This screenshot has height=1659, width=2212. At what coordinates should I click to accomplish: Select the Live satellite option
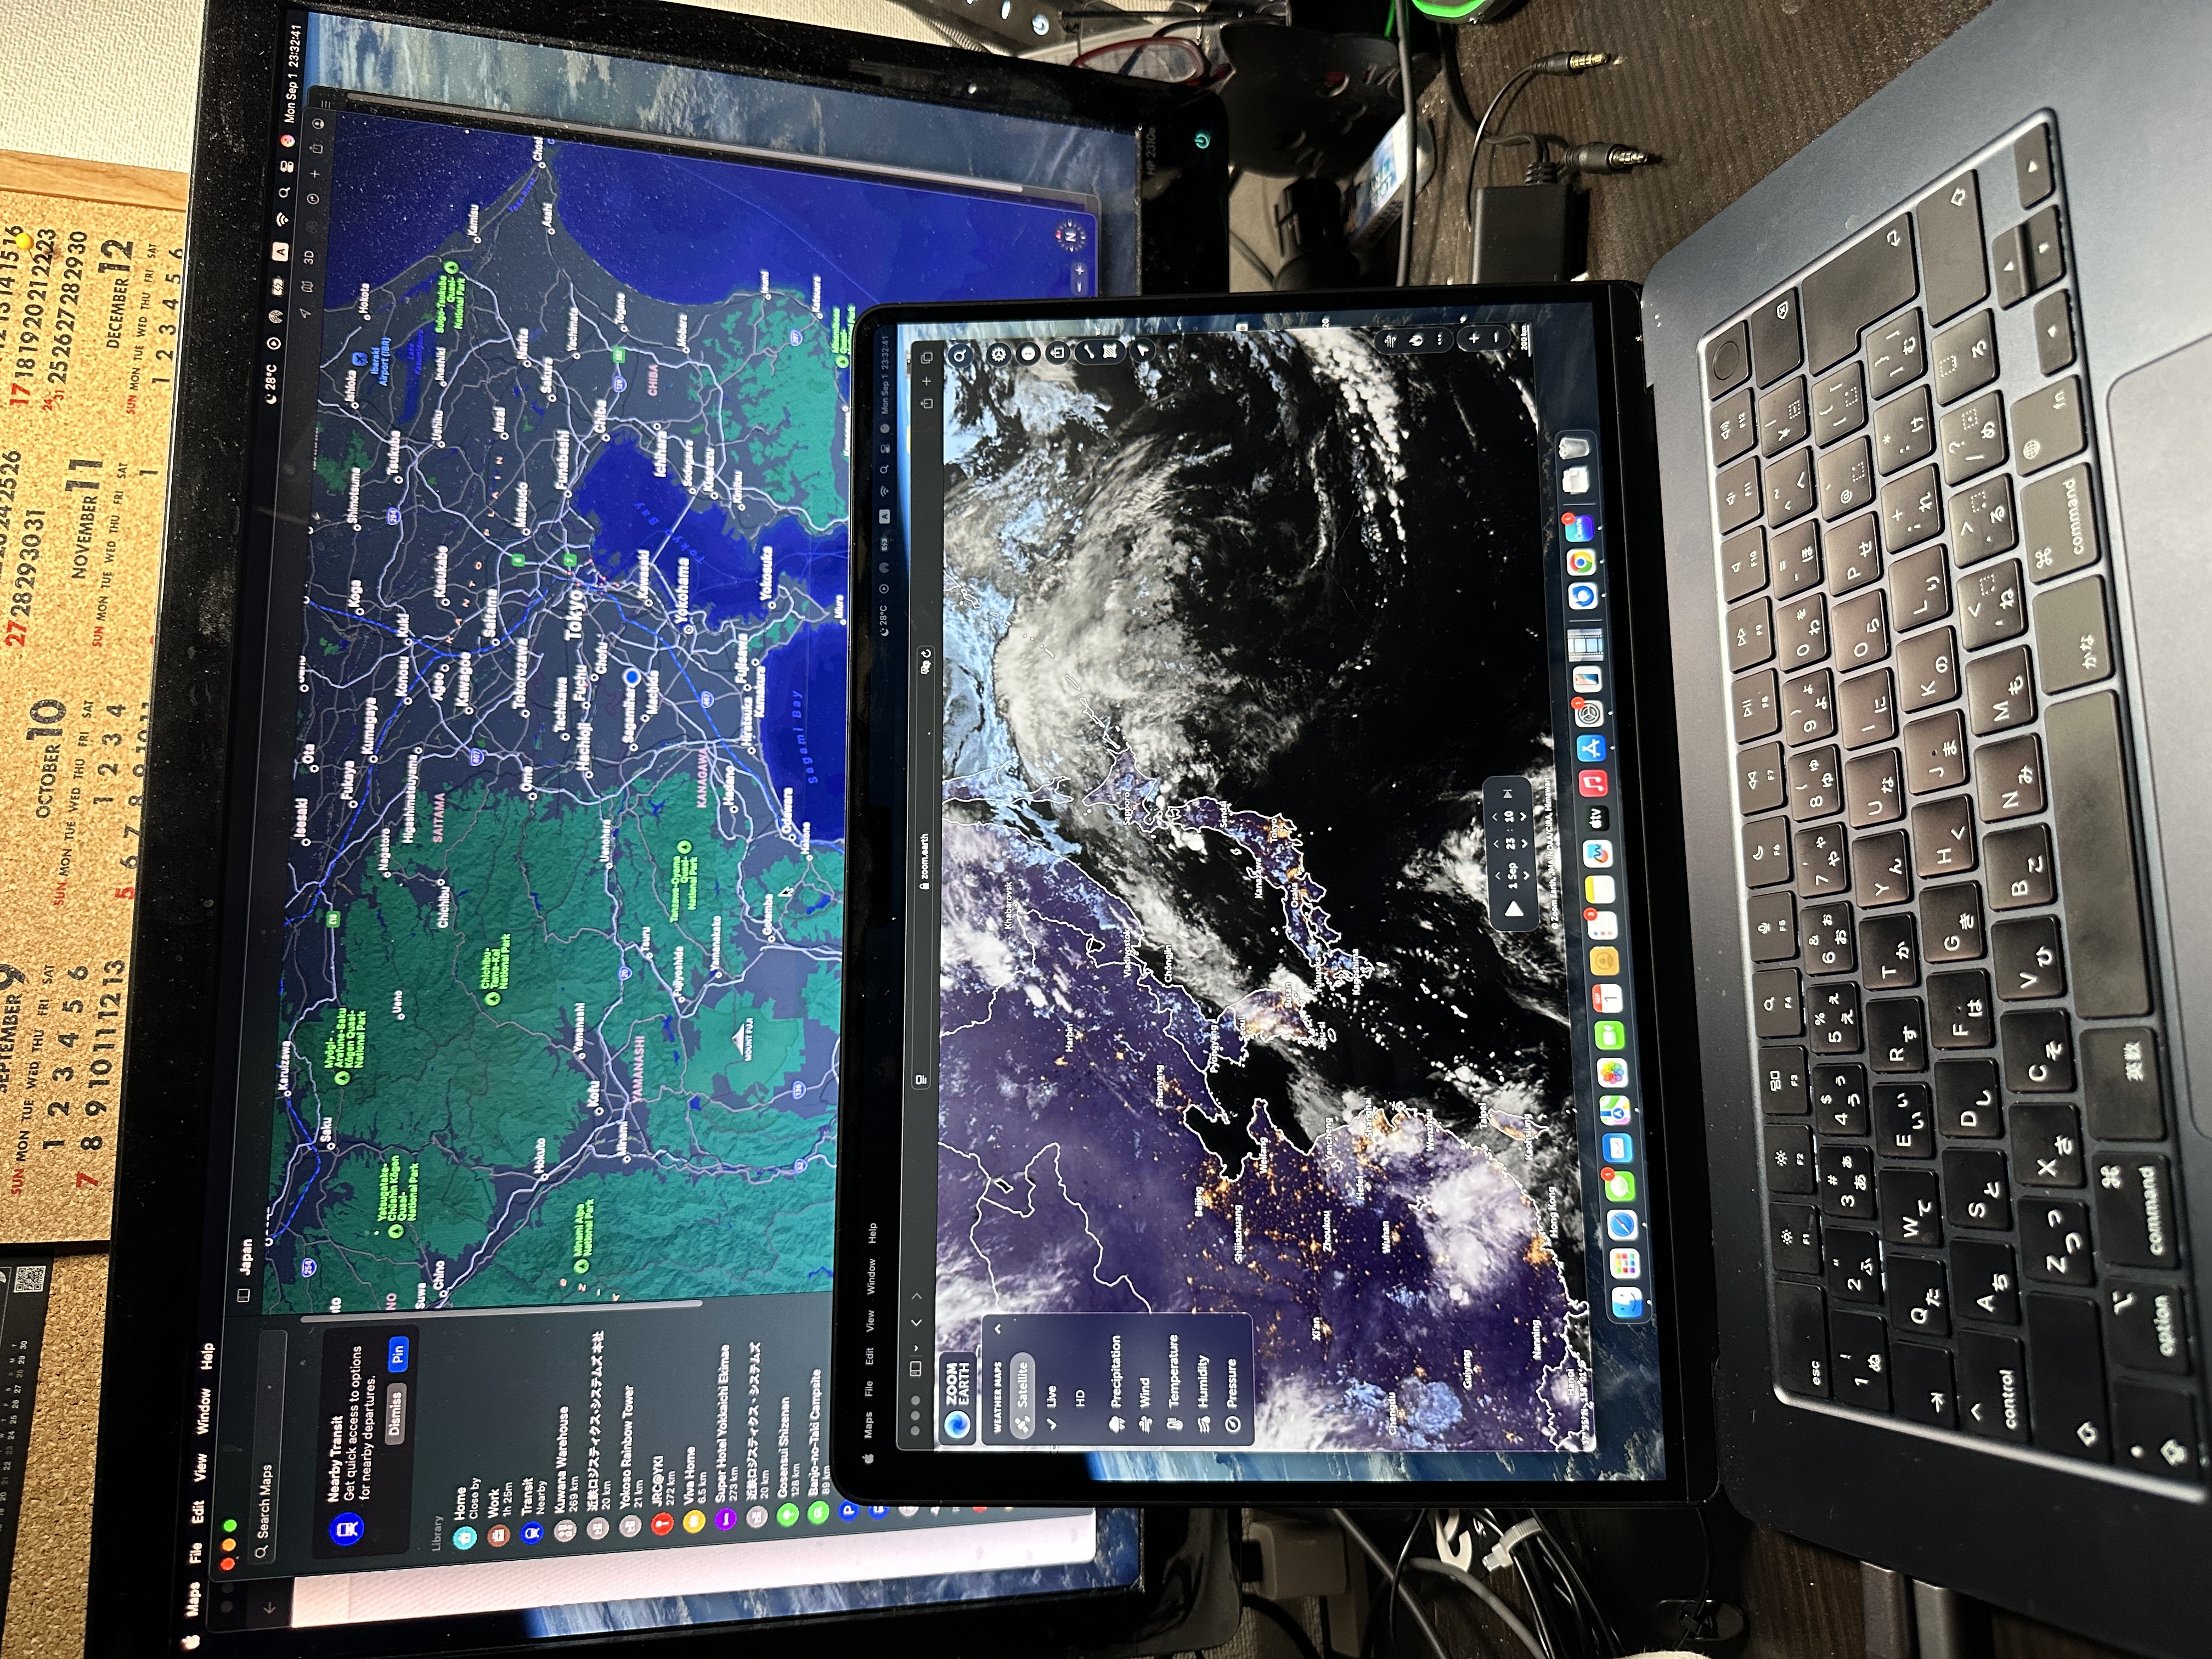(1051, 1397)
